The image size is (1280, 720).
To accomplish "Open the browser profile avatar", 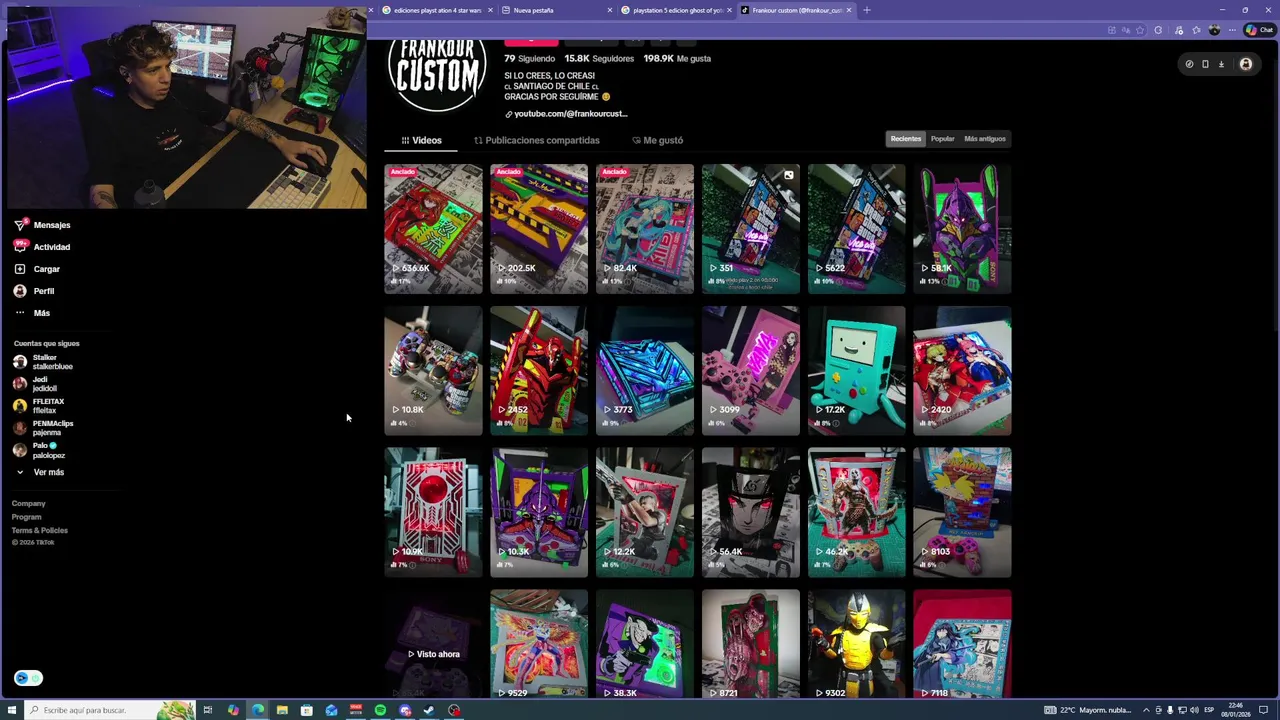I will (x=1214, y=30).
